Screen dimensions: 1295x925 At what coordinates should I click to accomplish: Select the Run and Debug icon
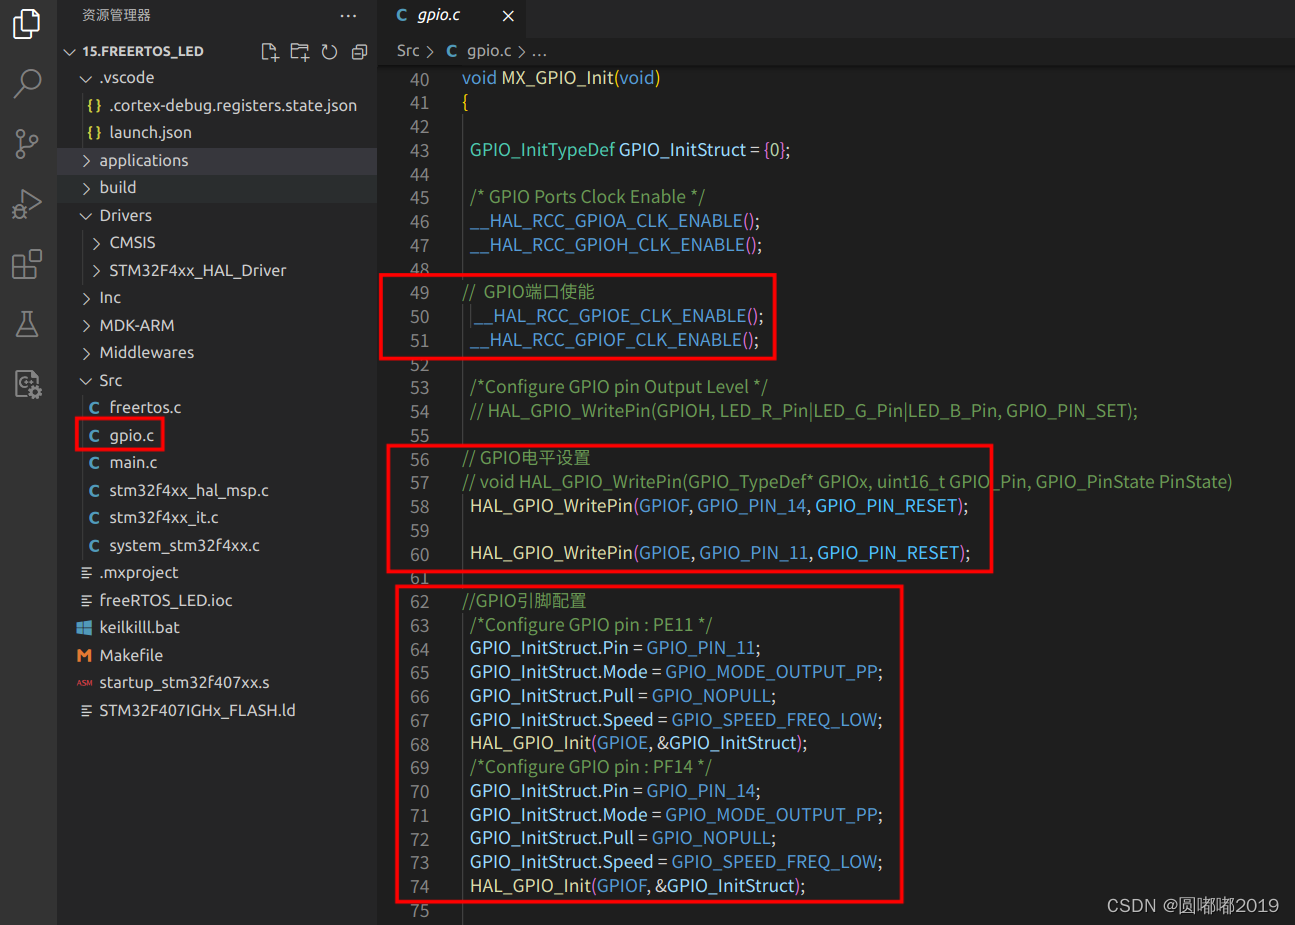click(x=26, y=204)
